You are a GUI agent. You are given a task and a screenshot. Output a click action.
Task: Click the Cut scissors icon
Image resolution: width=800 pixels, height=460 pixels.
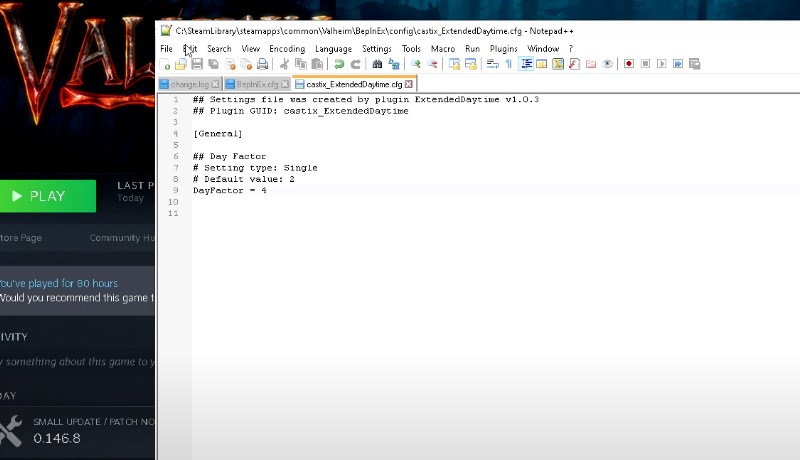(285, 64)
